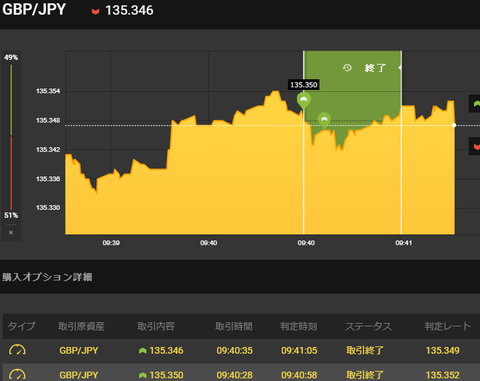The width and height of the screenshot is (480, 381).
Task: Click the 135.348 y-axis price label
Action: pos(48,120)
